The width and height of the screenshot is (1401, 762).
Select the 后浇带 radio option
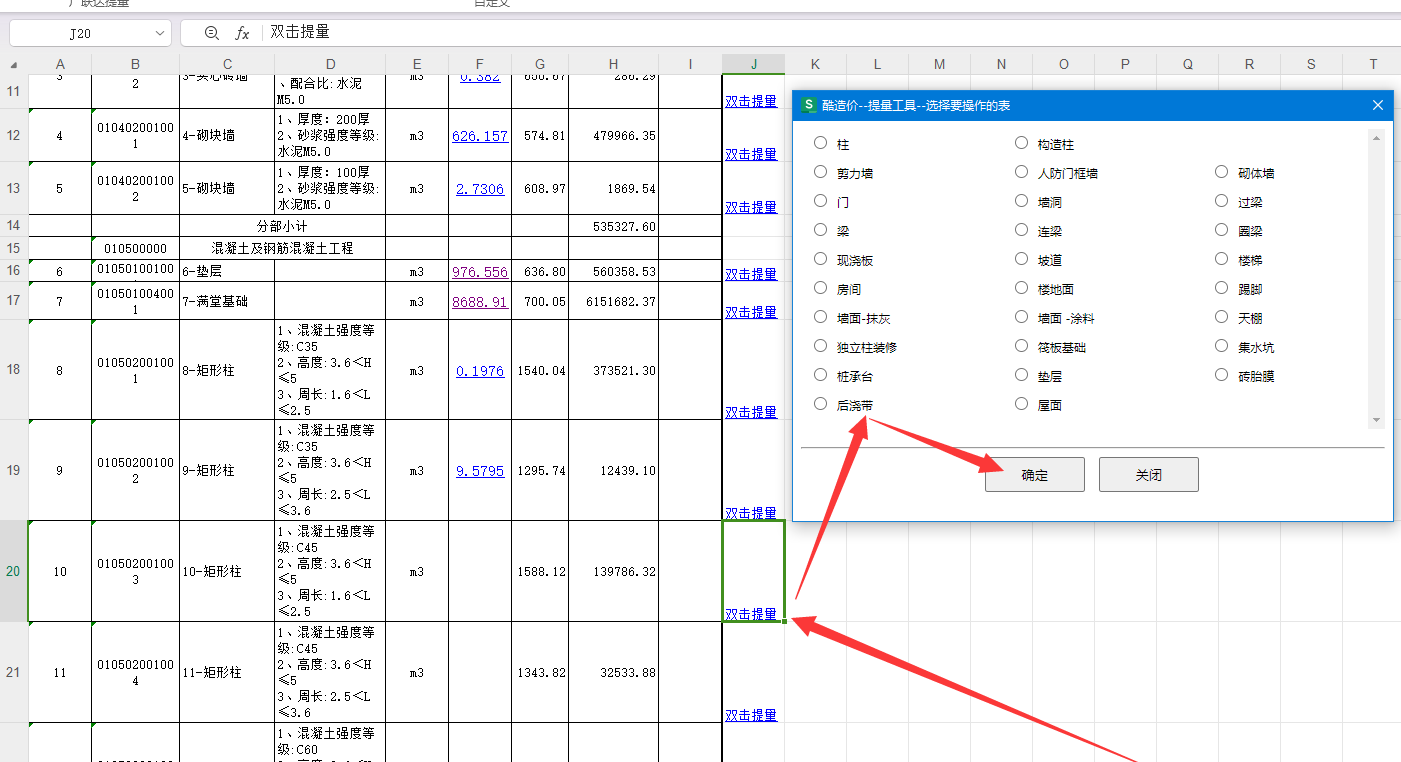[x=821, y=404]
